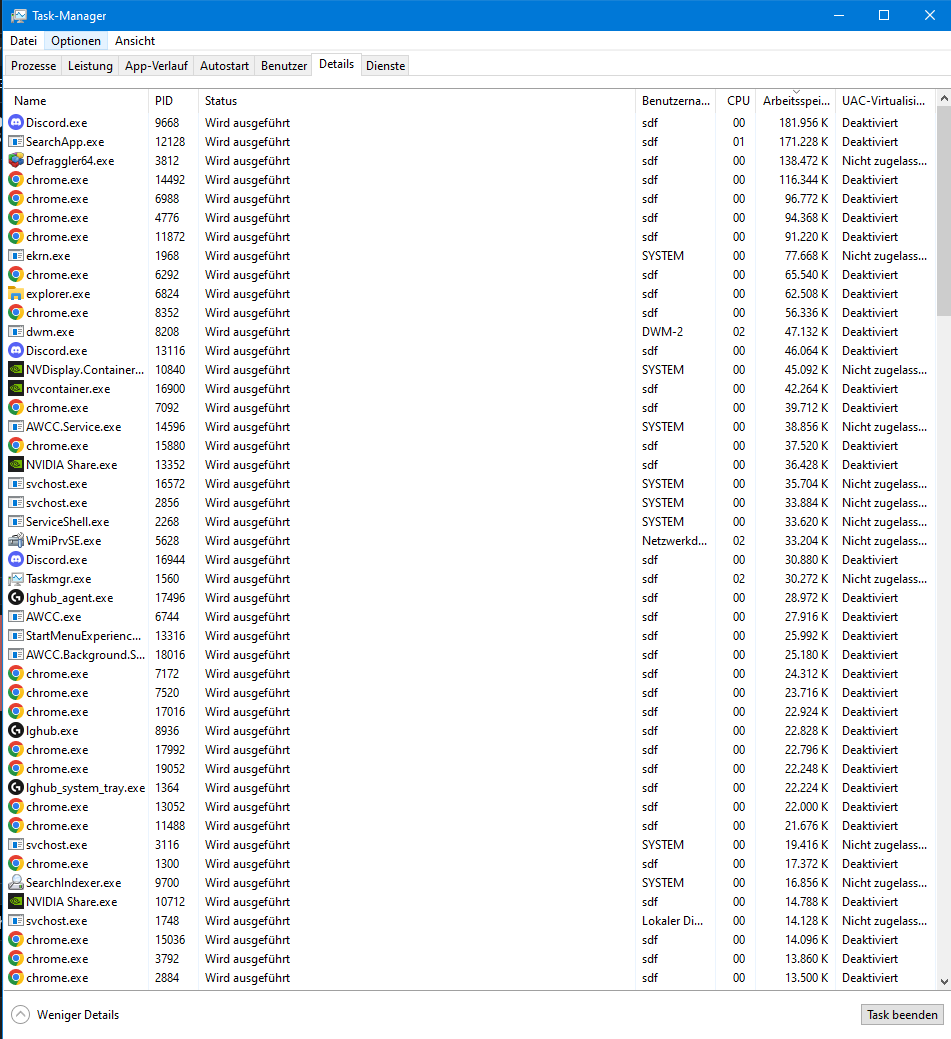
Task: Click user name DWM-2
Action: point(662,332)
